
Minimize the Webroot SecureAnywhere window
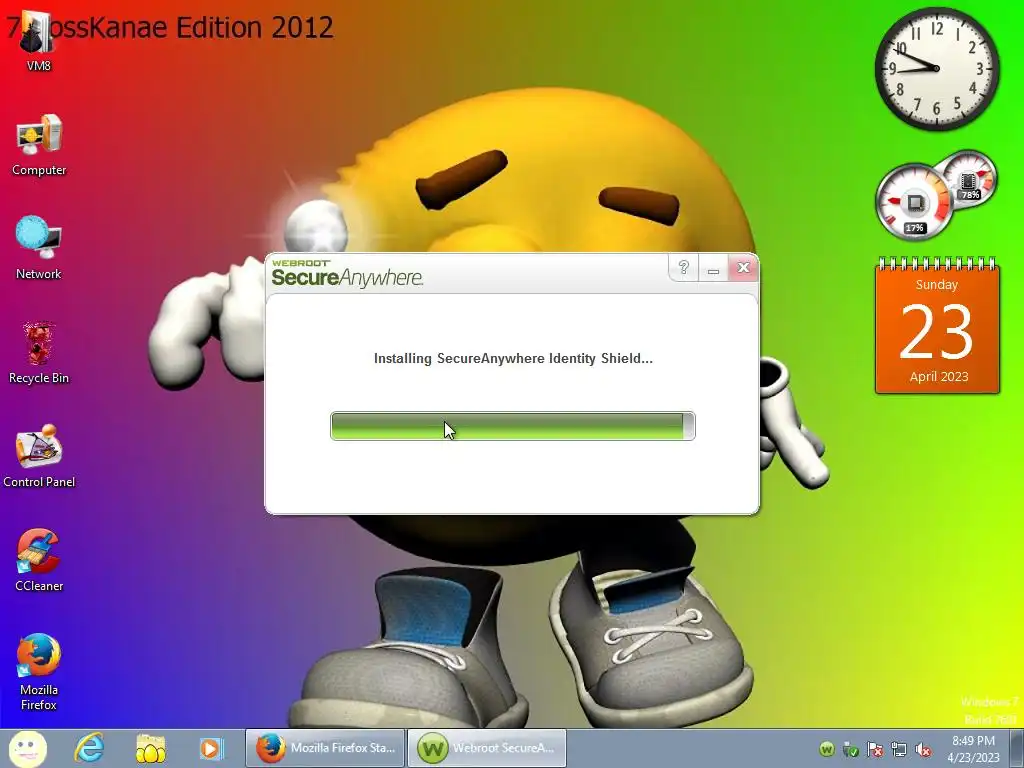click(713, 268)
